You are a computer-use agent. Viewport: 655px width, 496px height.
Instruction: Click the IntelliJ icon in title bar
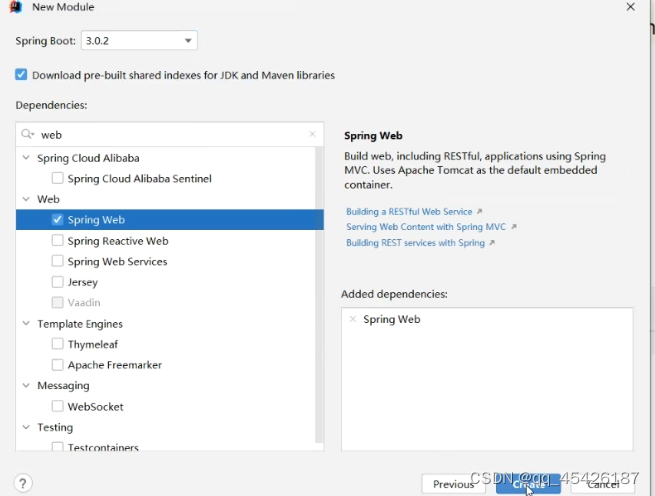coord(15,7)
